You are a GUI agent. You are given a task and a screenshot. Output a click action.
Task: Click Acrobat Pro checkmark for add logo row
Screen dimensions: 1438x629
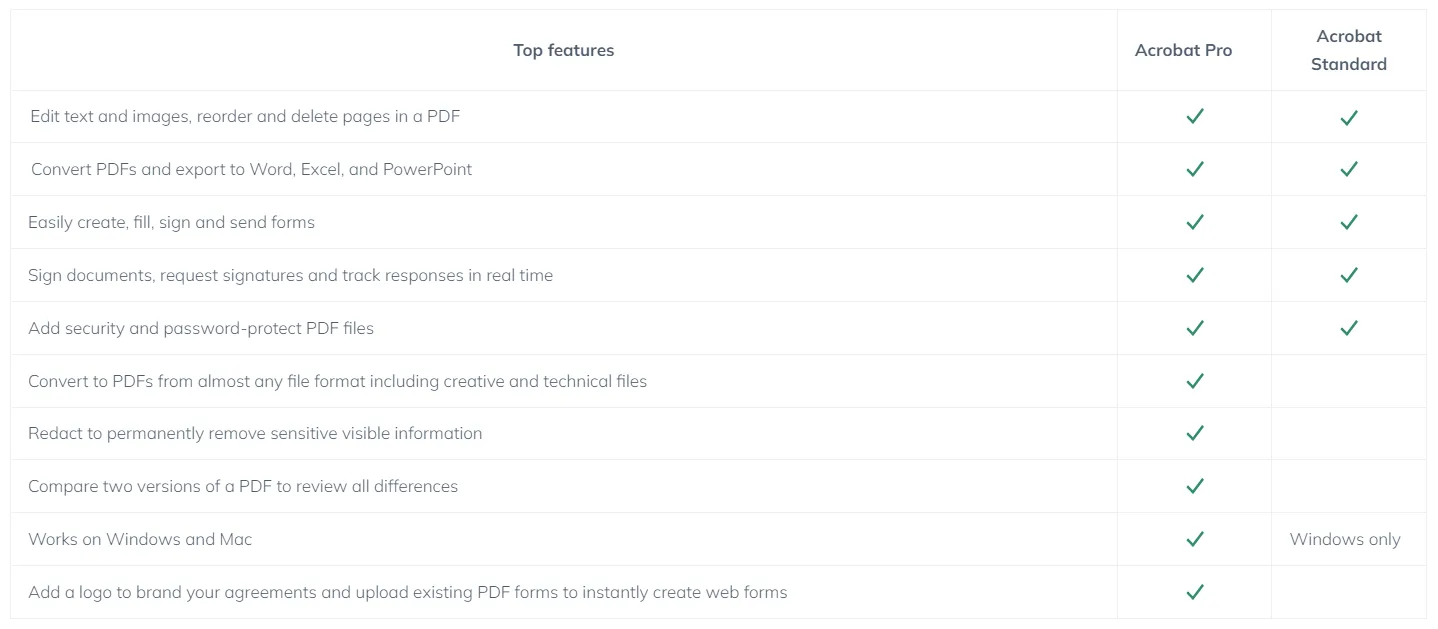pos(1194,592)
